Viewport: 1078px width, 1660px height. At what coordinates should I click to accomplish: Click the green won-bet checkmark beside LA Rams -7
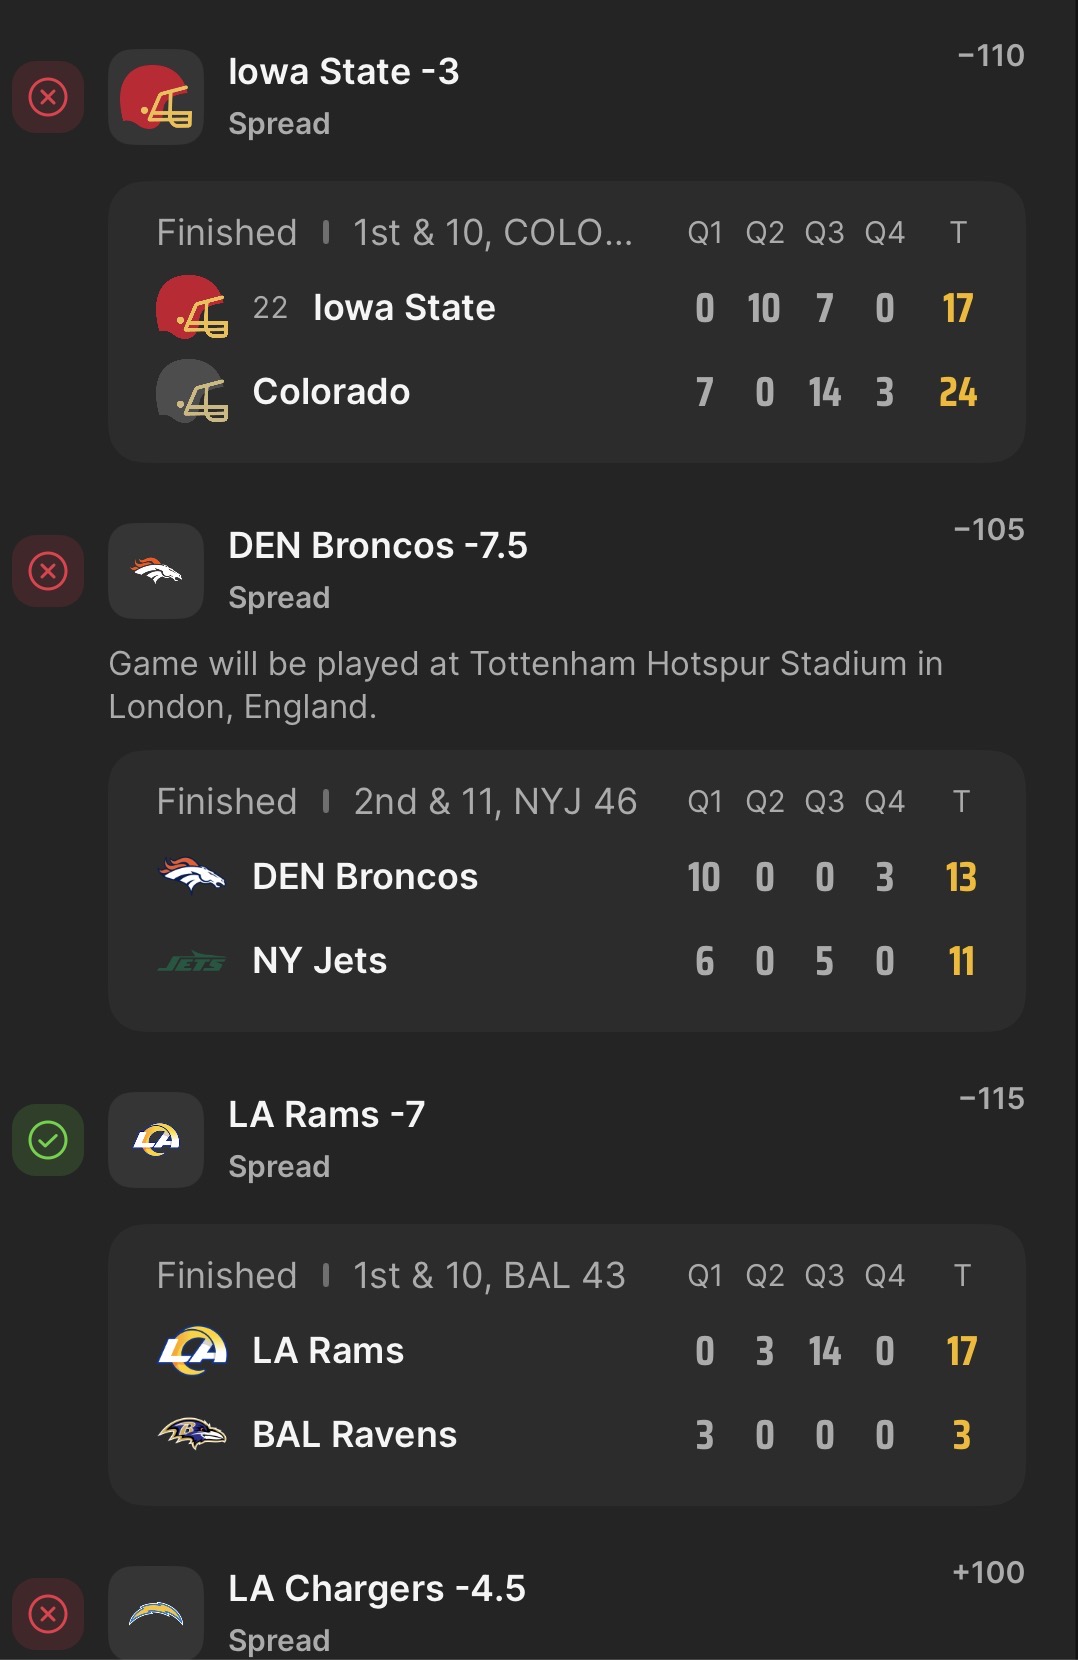48,1140
